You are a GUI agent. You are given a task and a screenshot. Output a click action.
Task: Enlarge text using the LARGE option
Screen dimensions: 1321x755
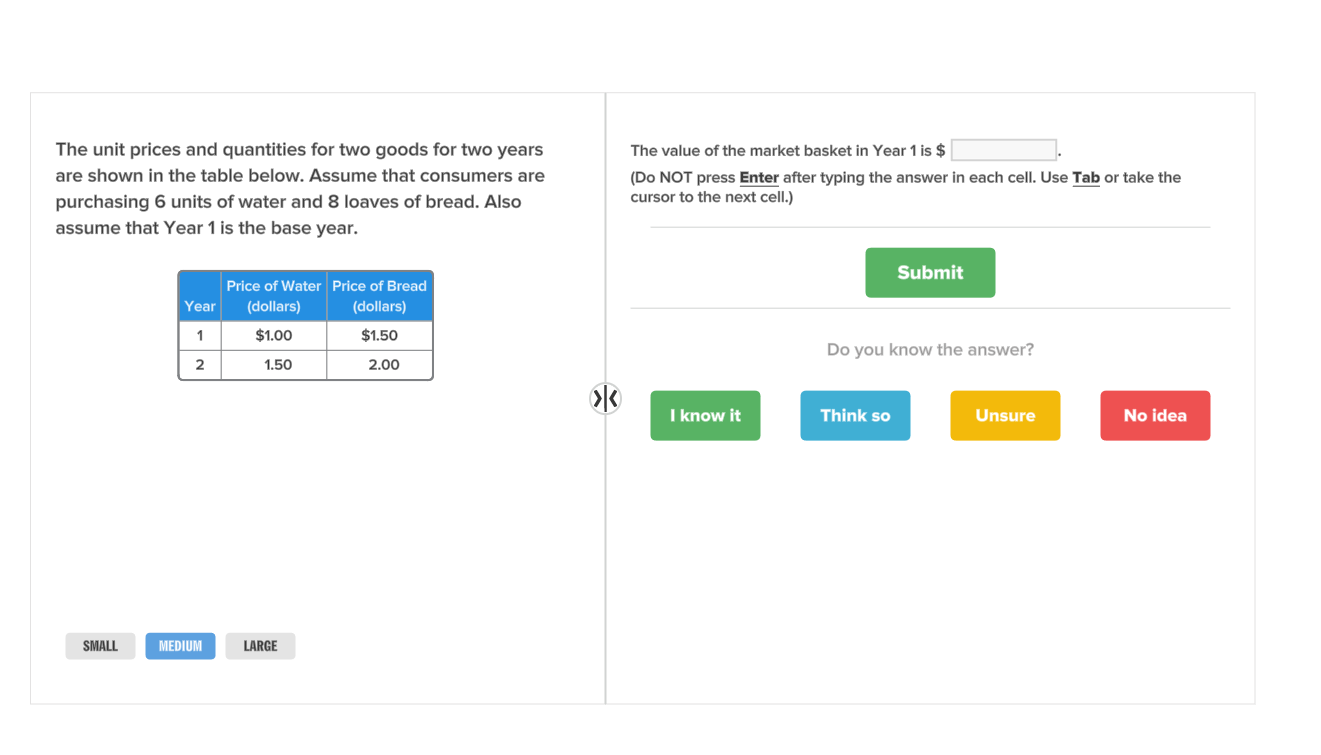tap(260, 645)
